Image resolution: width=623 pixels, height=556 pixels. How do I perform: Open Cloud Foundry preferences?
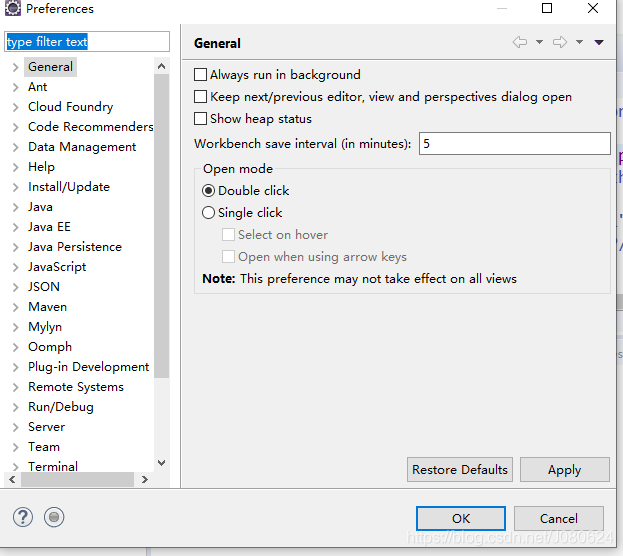70,107
